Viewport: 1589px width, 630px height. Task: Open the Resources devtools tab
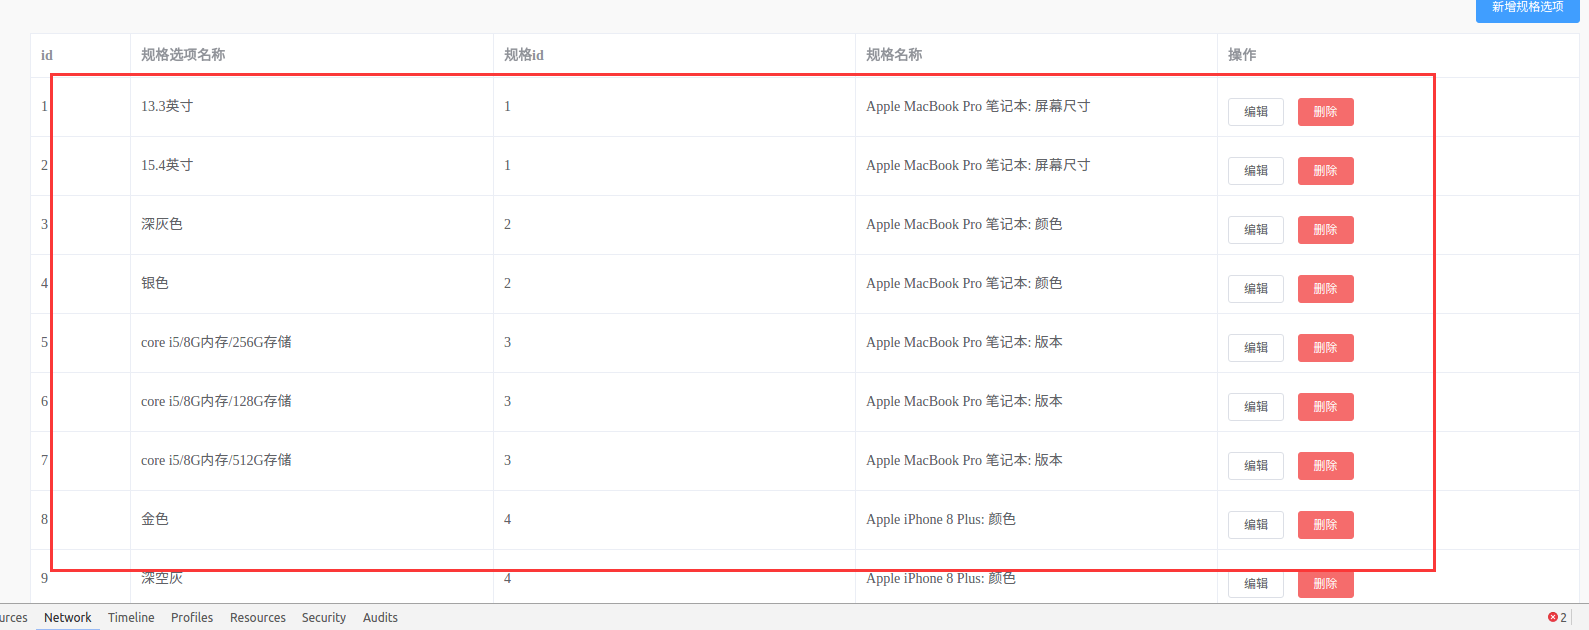[x=258, y=618]
